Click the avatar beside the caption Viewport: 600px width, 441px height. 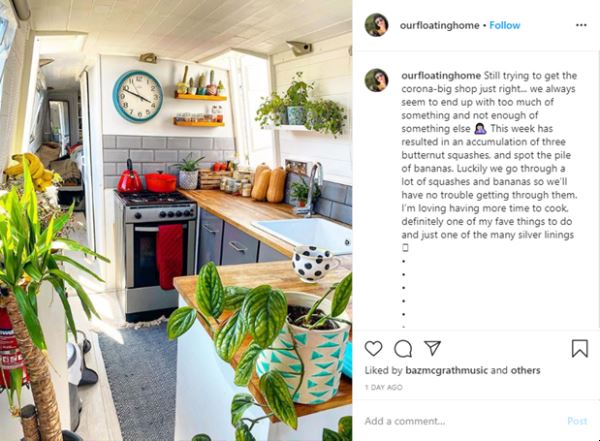pos(377,80)
